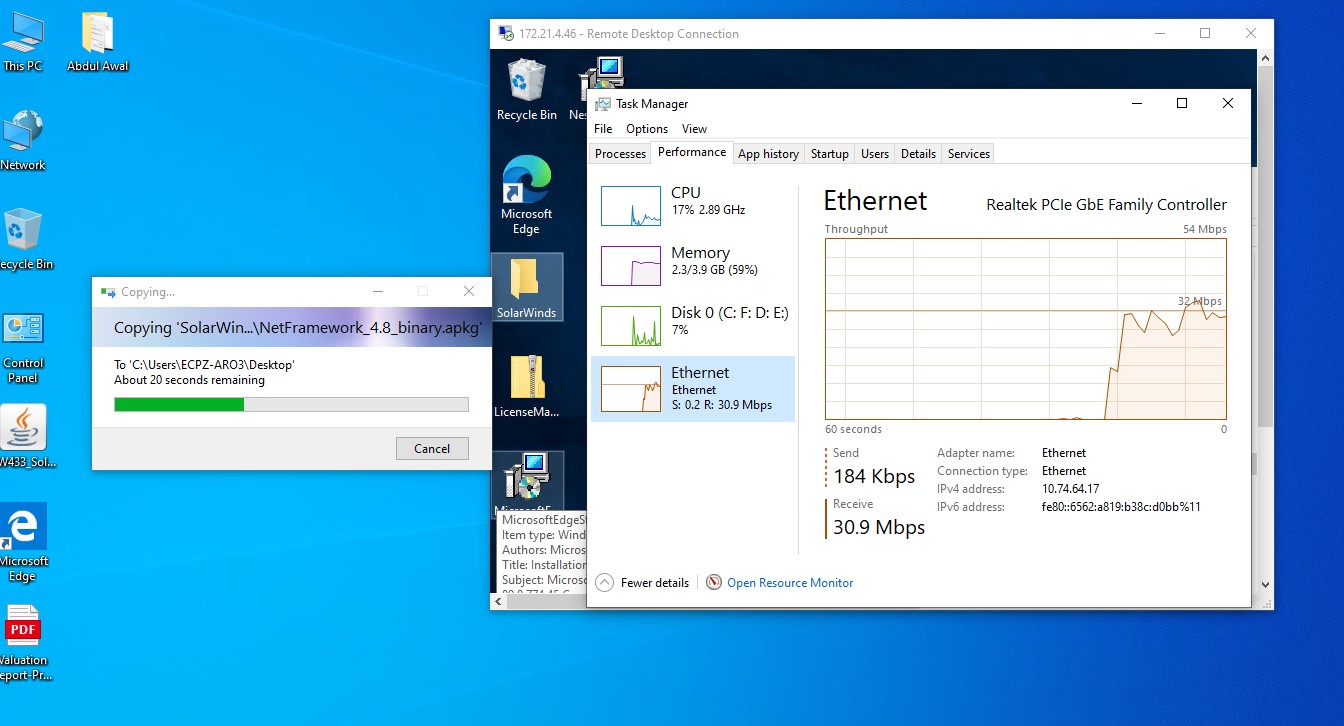1344x726 pixels.
Task: Switch to the Details tab
Action: (x=918, y=154)
